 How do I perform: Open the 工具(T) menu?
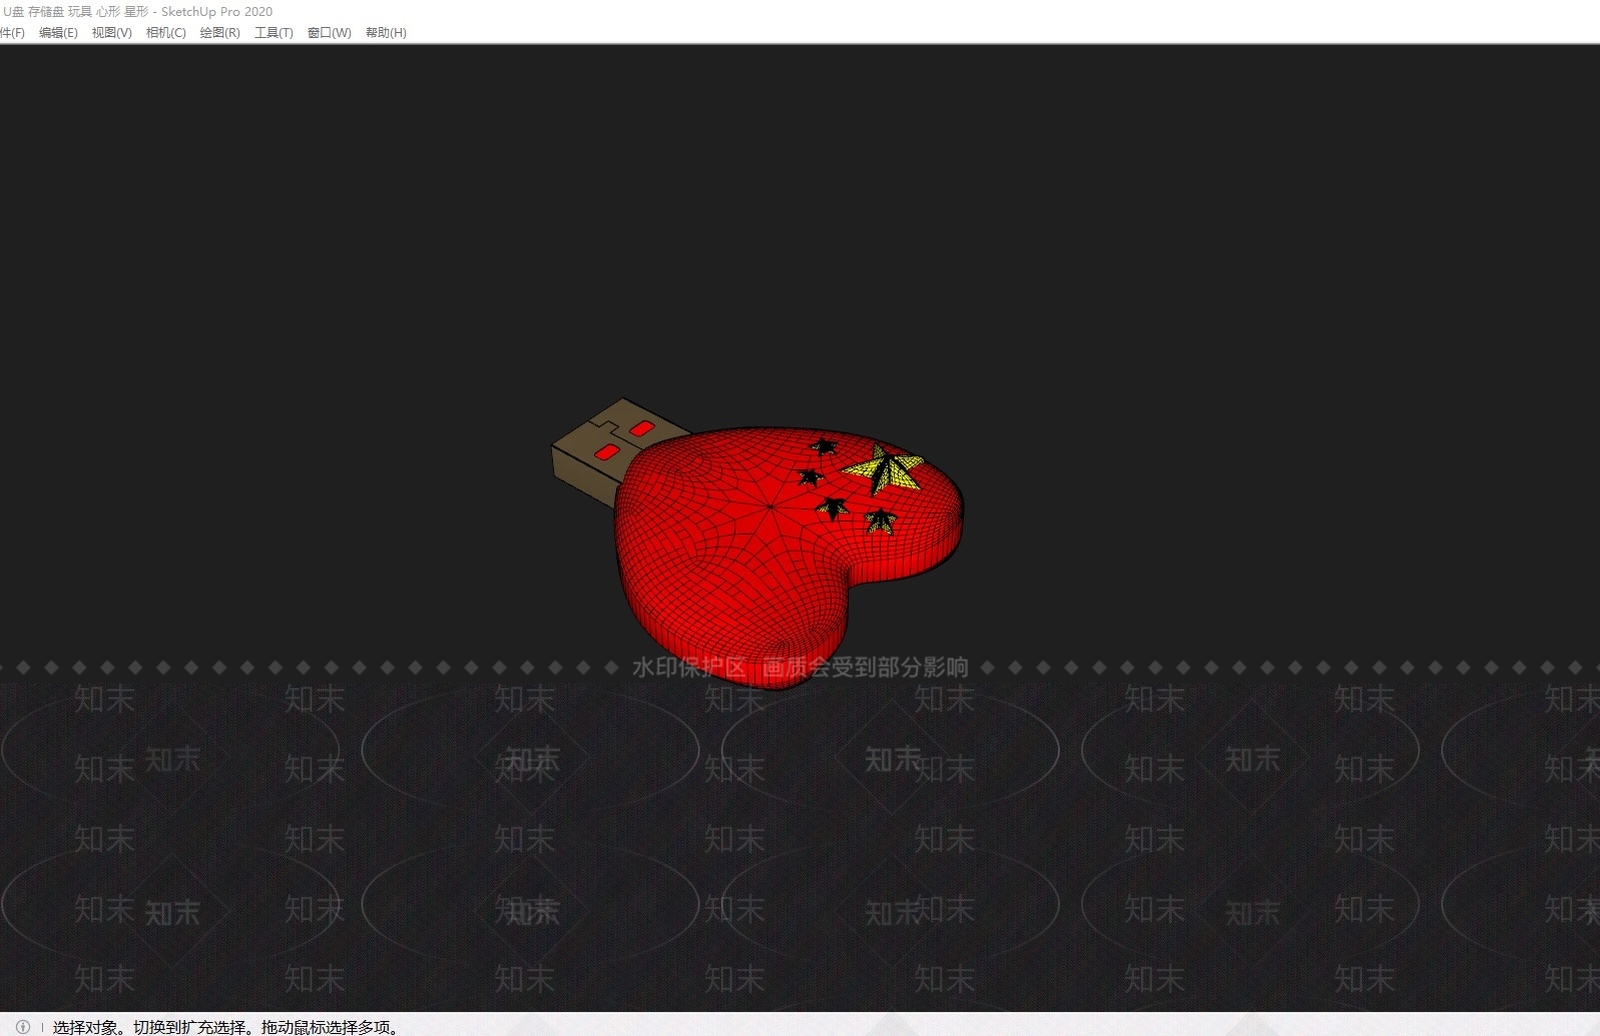coord(274,33)
